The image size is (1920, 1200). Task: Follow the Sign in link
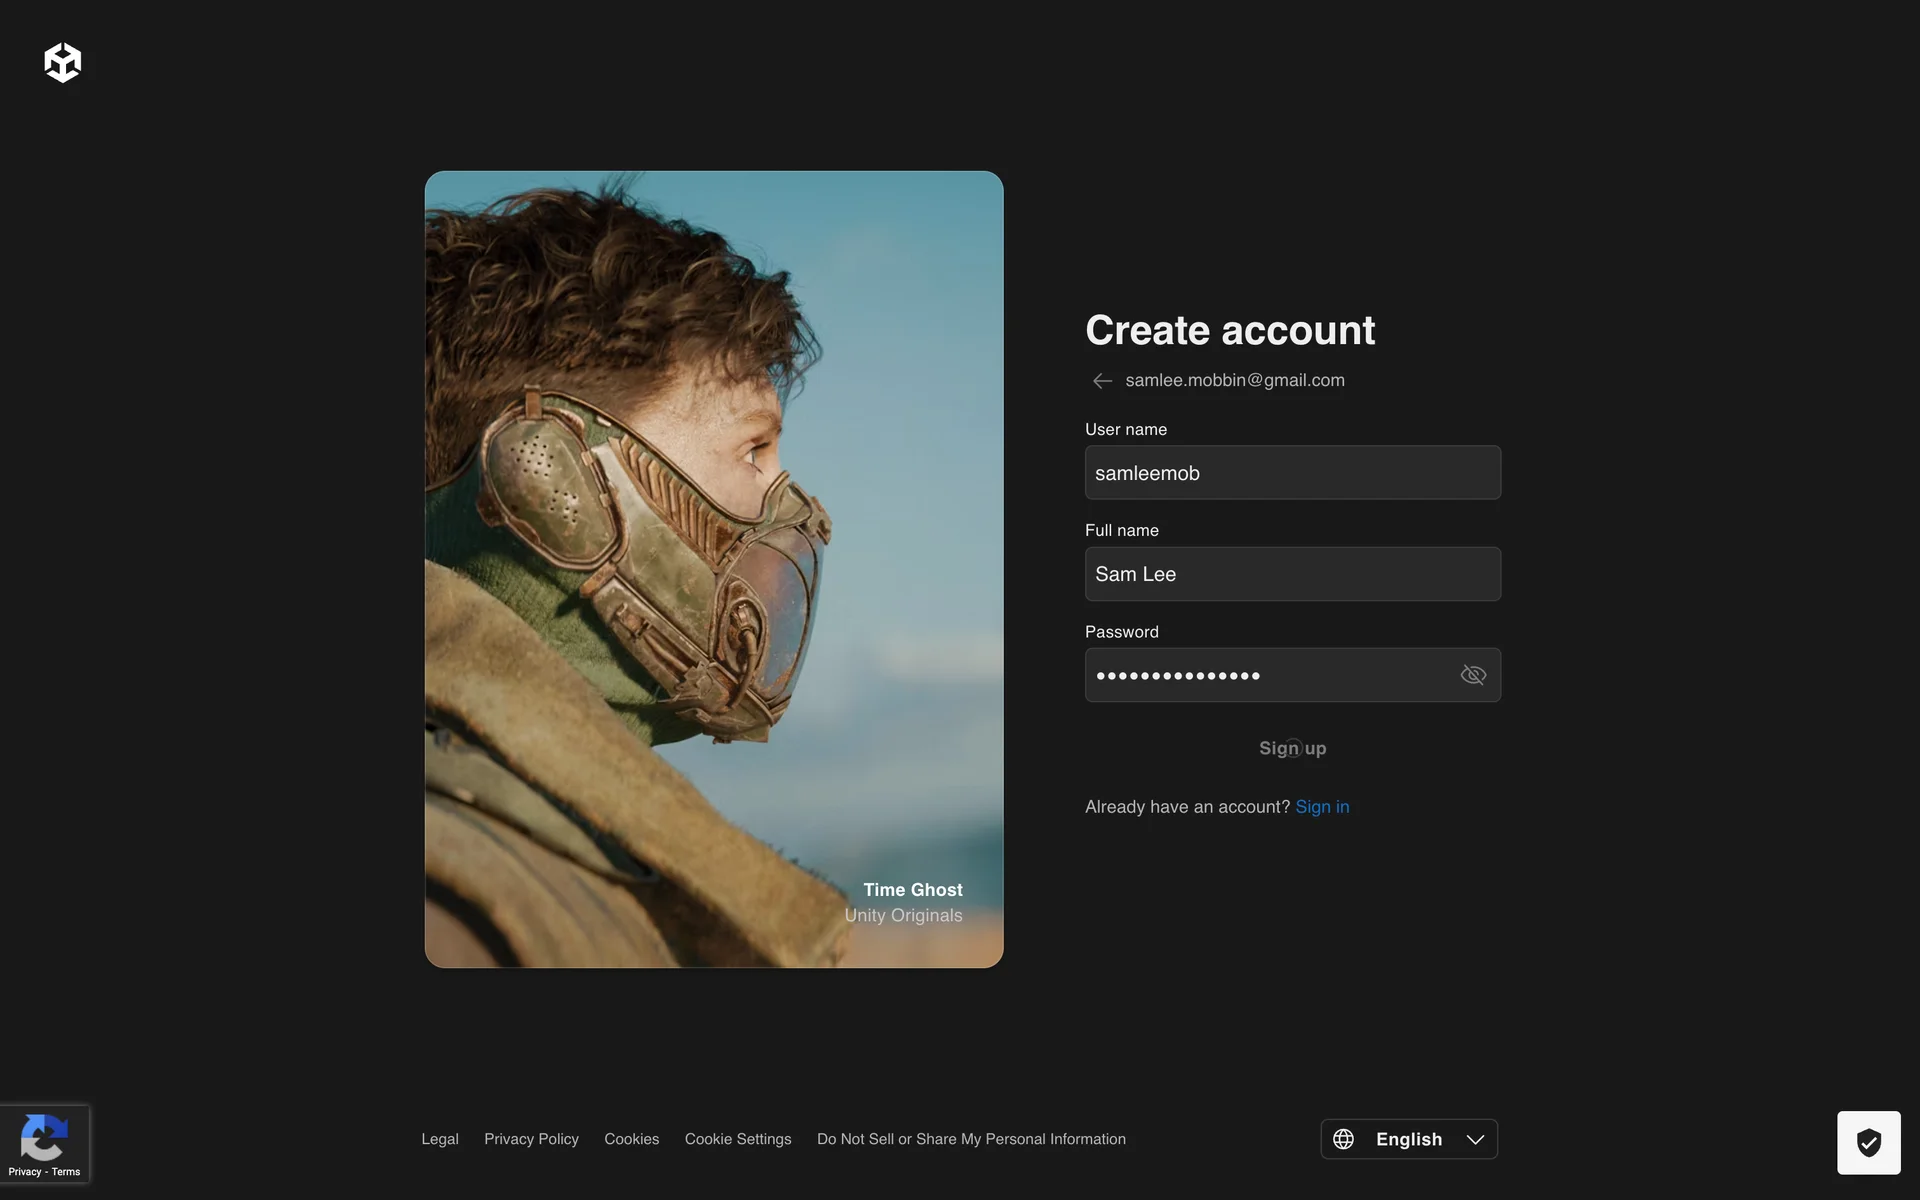pyautogui.click(x=1322, y=807)
